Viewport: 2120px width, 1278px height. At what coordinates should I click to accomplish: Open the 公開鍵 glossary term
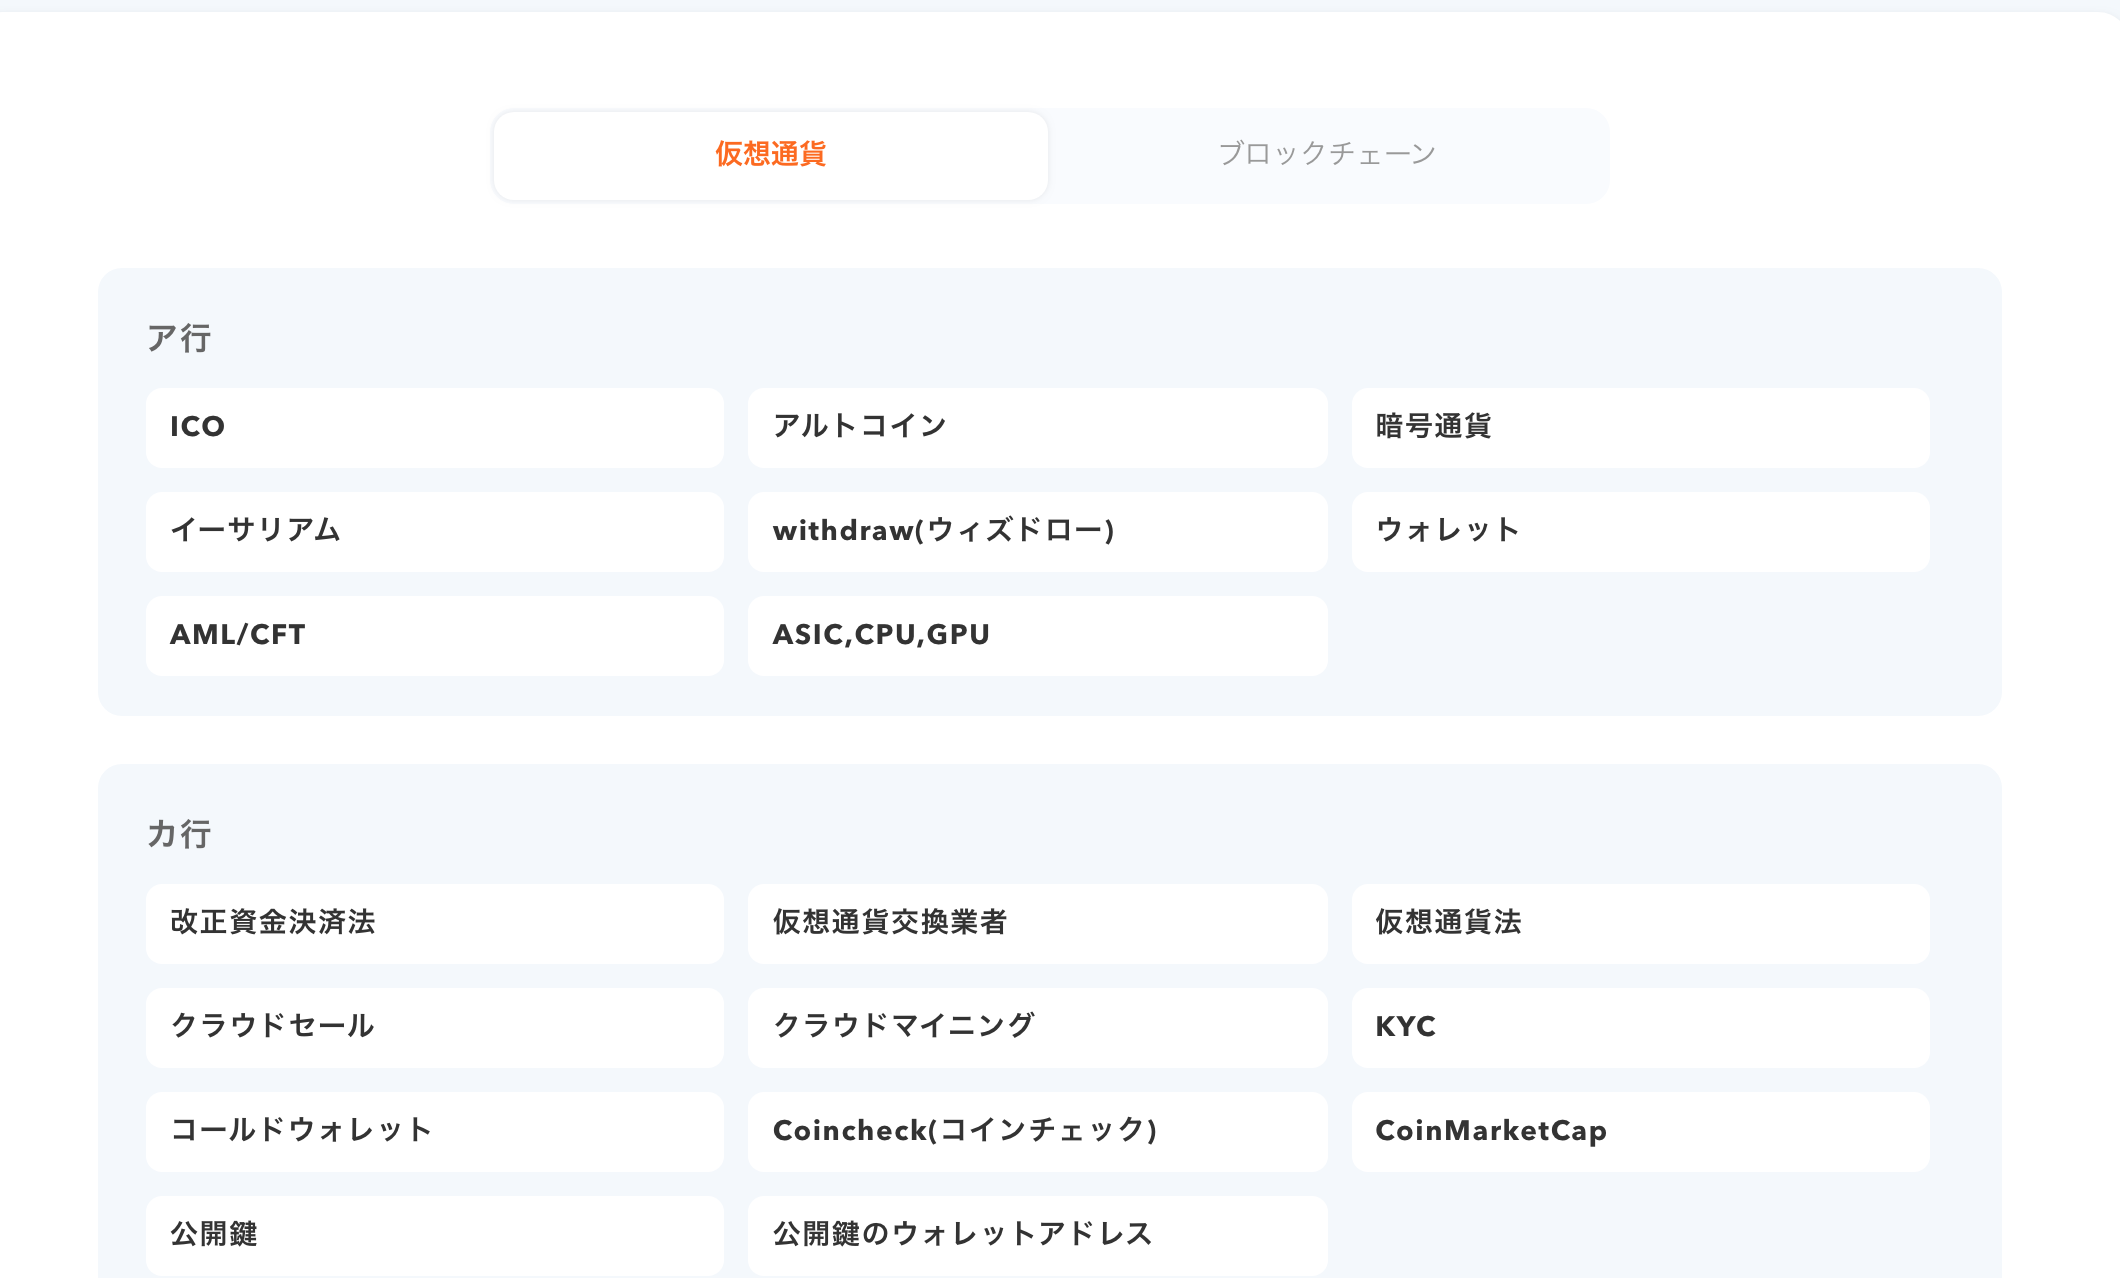click(434, 1236)
